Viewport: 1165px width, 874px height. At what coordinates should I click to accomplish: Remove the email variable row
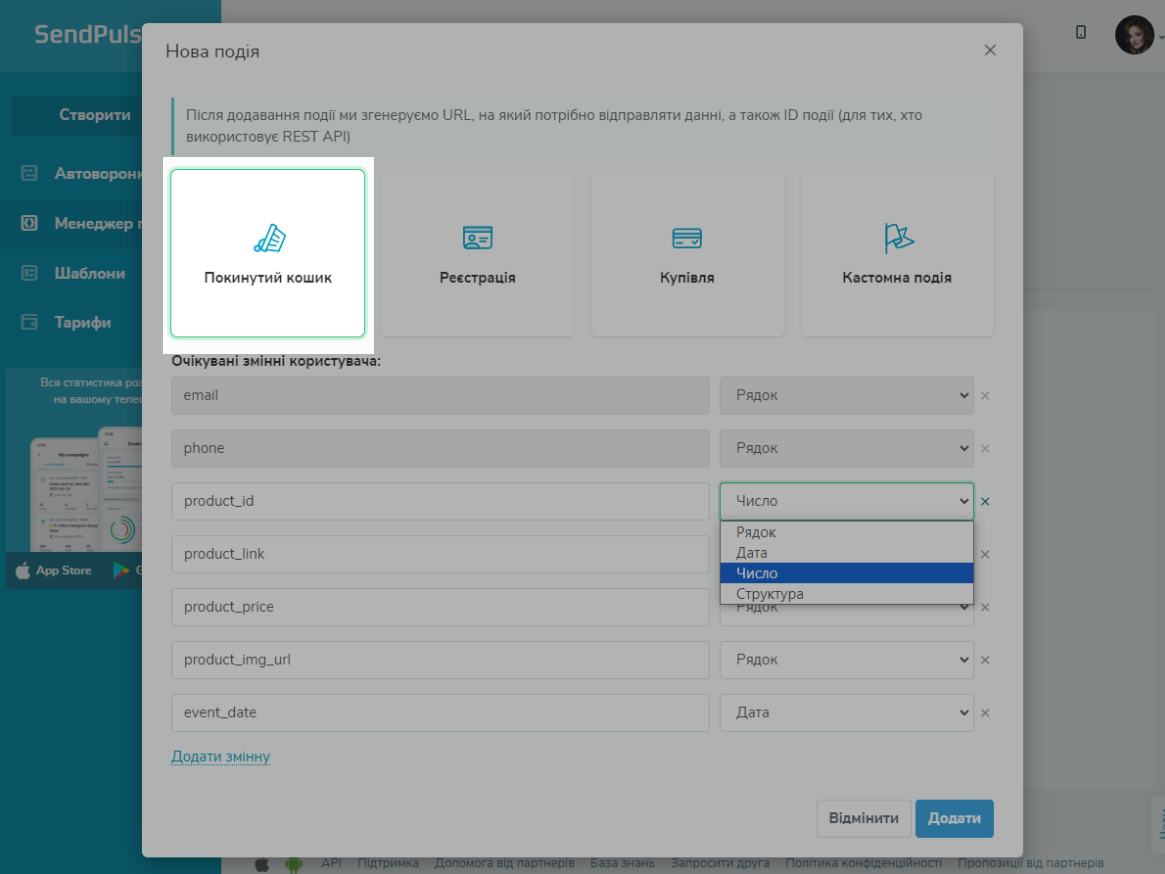click(985, 396)
